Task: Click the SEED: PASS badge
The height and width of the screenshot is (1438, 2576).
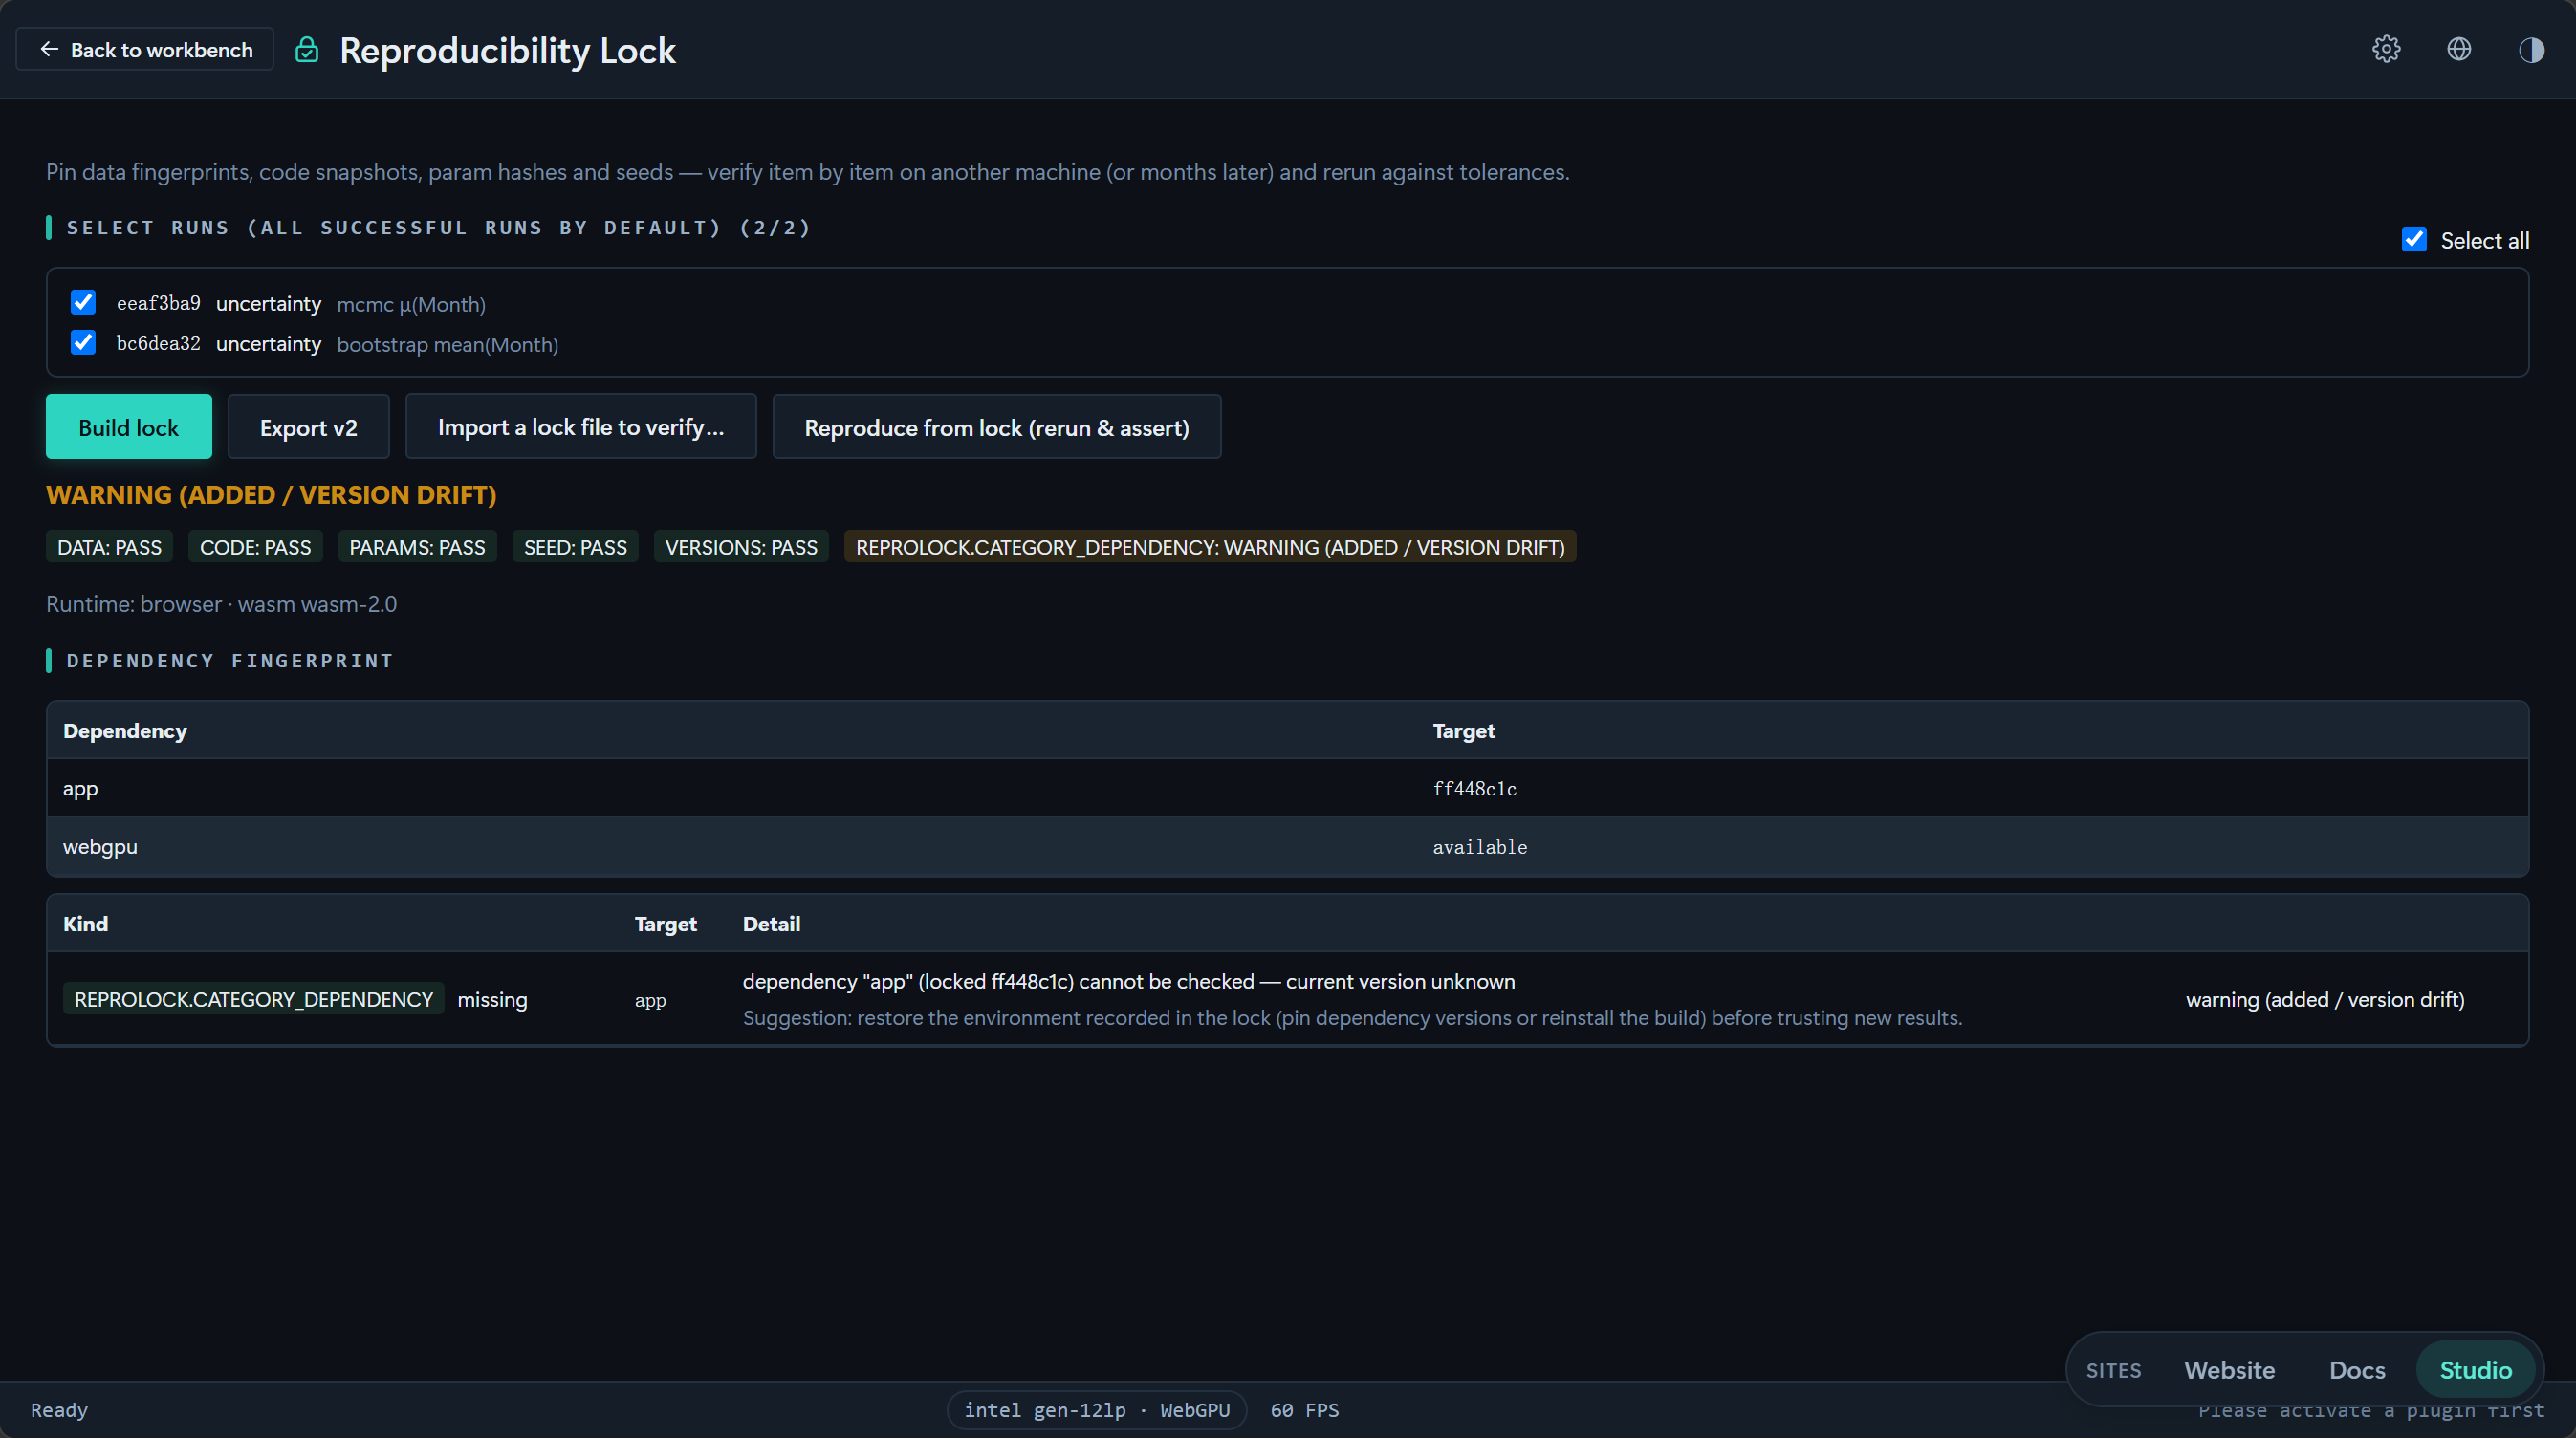Action: coord(575,547)
